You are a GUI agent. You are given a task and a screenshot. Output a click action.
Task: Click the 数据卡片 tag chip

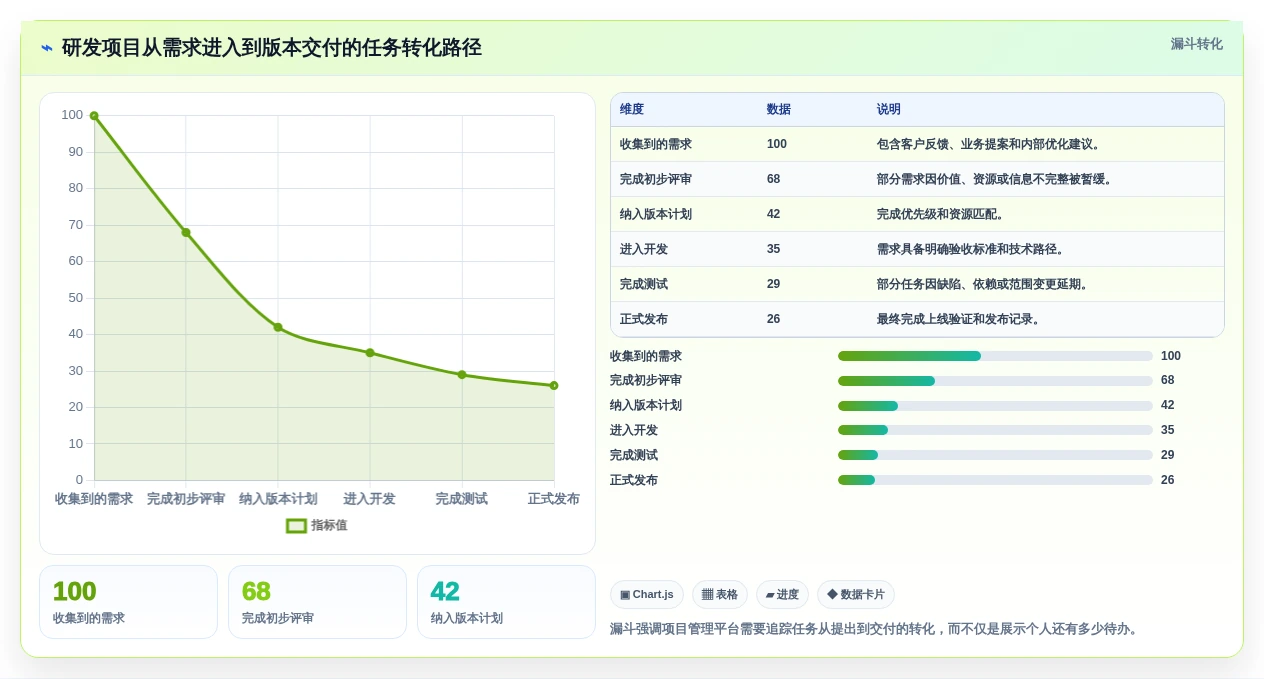(856, 594)
